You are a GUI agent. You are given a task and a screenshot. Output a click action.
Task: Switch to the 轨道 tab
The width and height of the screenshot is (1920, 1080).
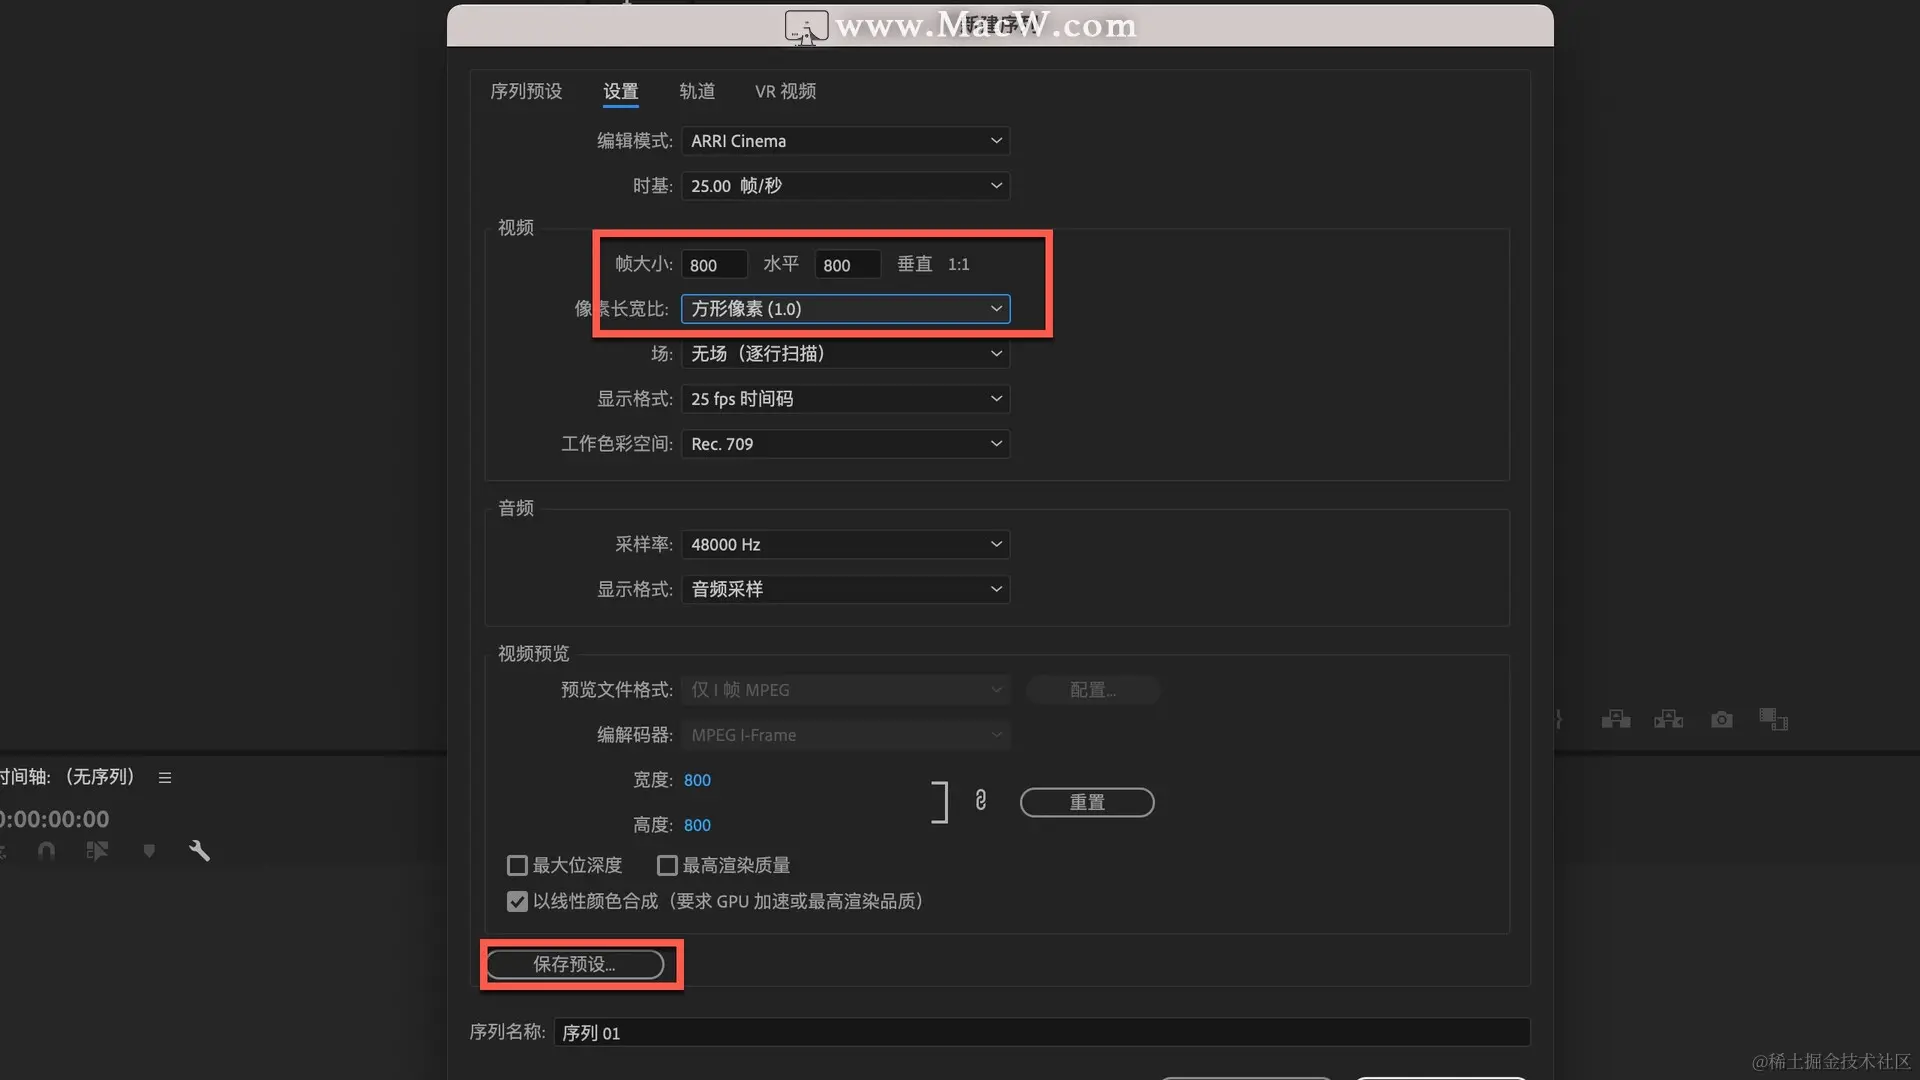point(697,92)
